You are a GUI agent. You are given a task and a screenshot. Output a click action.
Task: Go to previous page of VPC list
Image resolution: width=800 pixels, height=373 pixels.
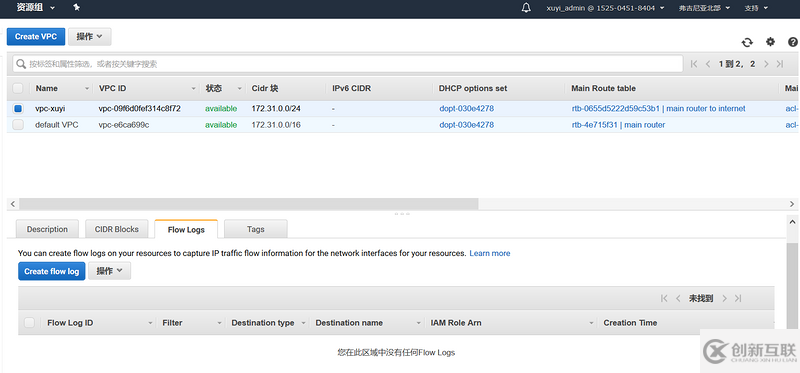(708, 64)
